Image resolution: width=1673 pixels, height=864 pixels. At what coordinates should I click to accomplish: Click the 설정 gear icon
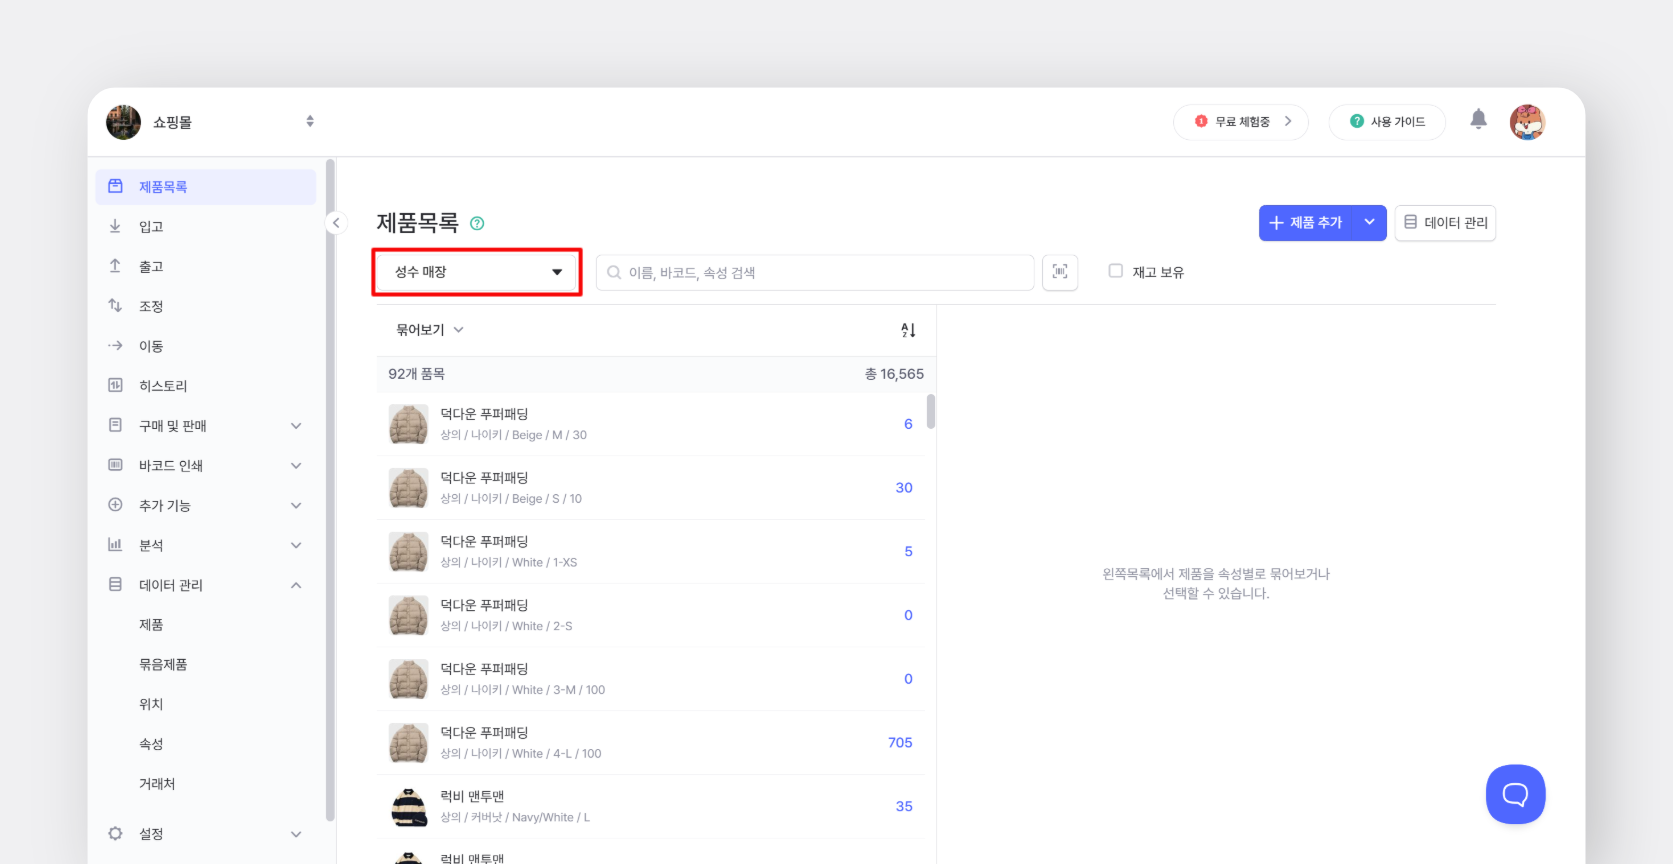[x=115, y=833]
